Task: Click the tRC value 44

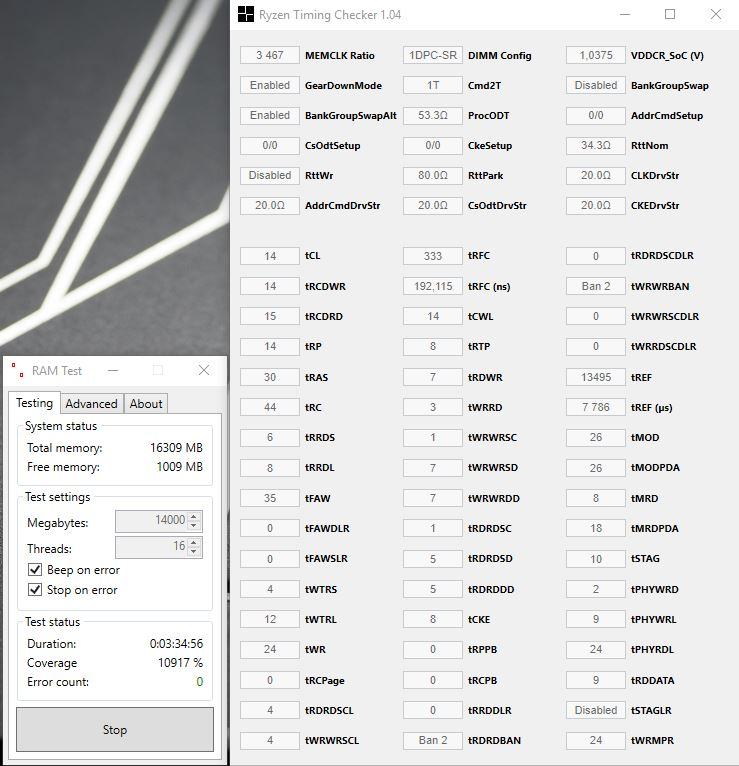Action: point(270,407)
